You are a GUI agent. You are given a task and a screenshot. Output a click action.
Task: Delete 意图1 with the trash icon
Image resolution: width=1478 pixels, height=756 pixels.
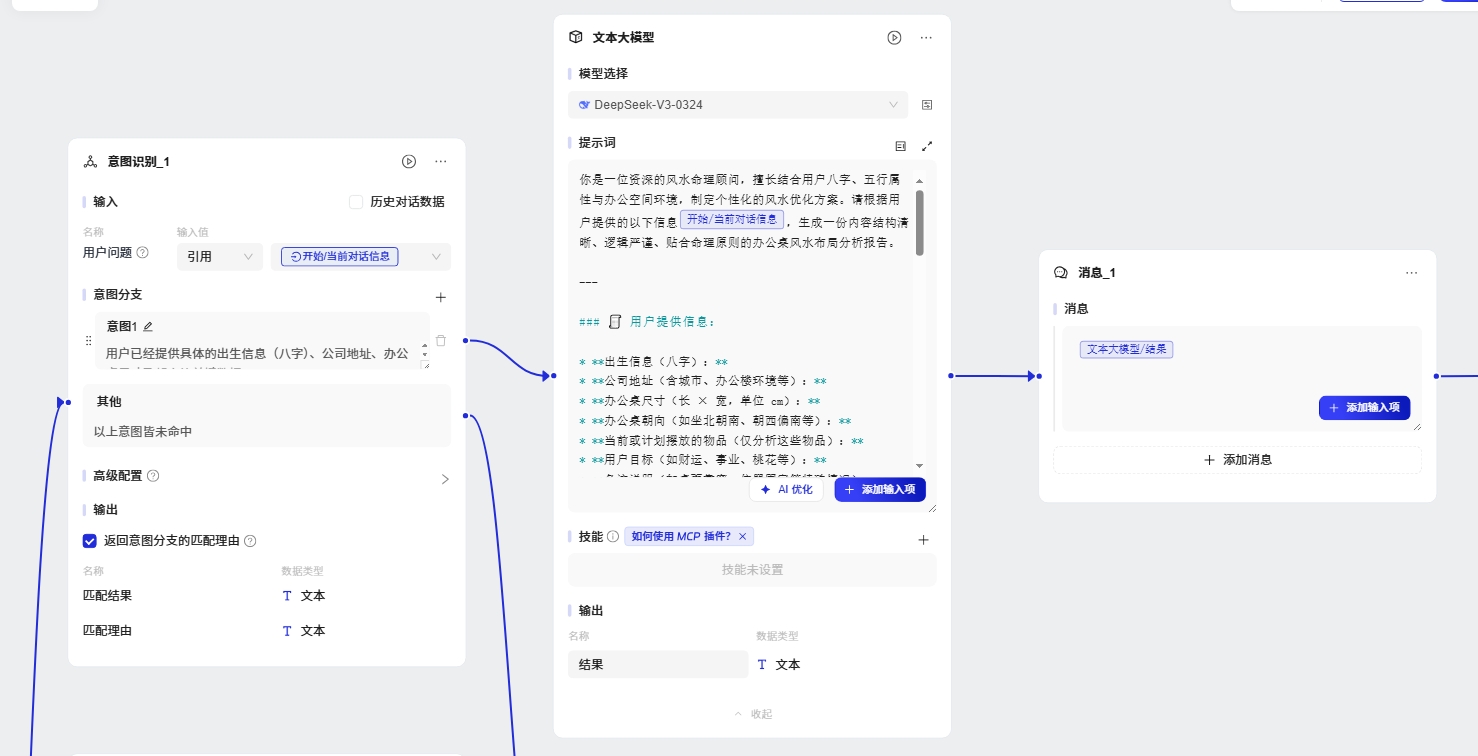click(x=440, y=340)
